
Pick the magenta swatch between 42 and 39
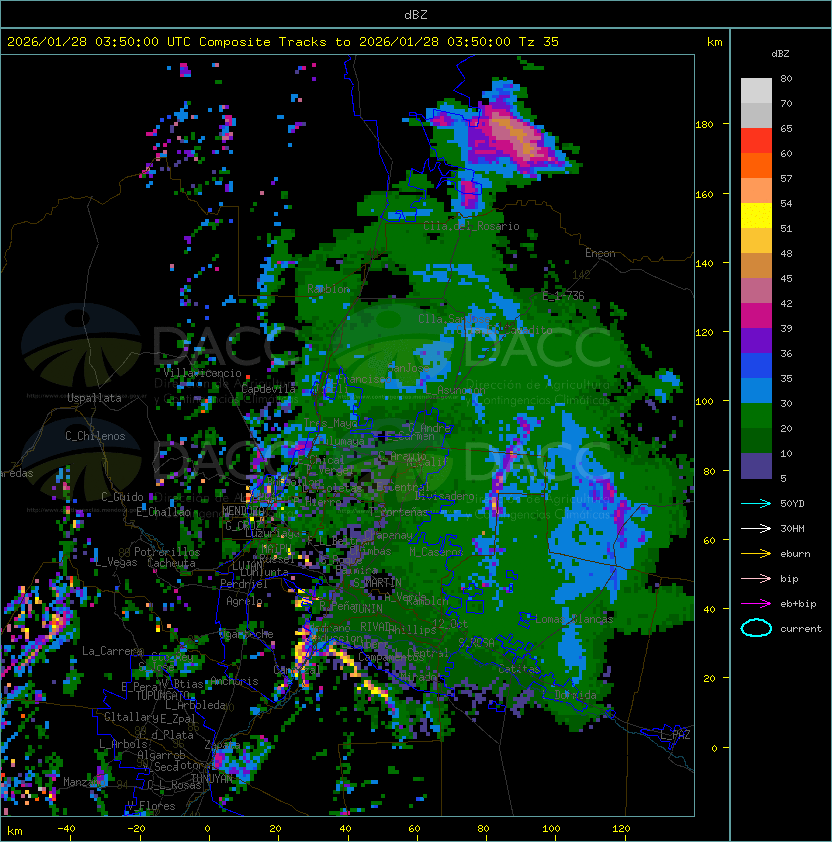[x=756, y=315]
